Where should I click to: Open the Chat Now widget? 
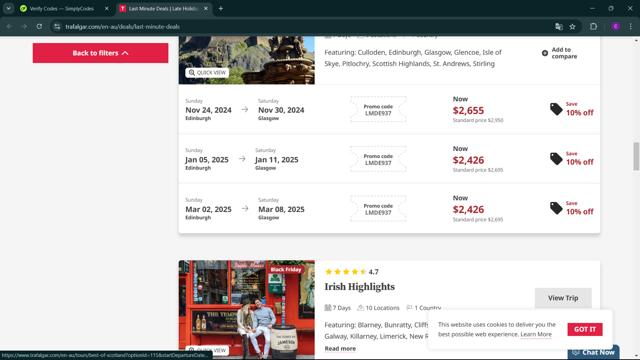click(593, 352)
